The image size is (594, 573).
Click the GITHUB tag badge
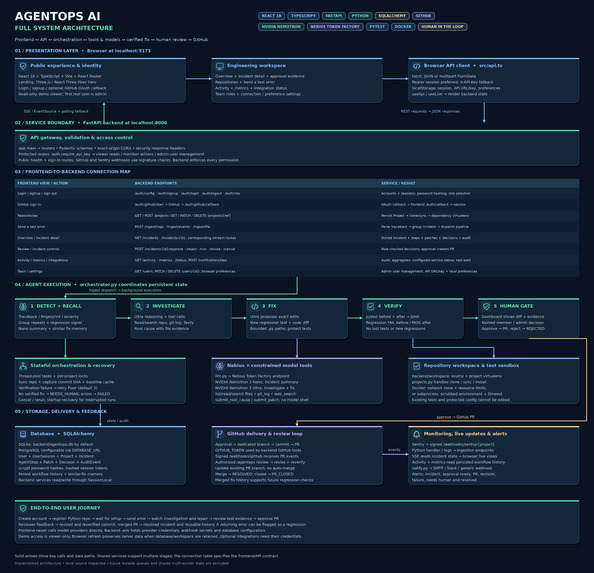click(424, 16)
